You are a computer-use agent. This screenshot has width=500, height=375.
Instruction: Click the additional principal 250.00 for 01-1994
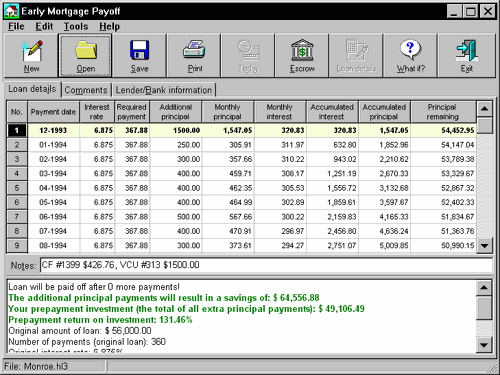(176, 145)
